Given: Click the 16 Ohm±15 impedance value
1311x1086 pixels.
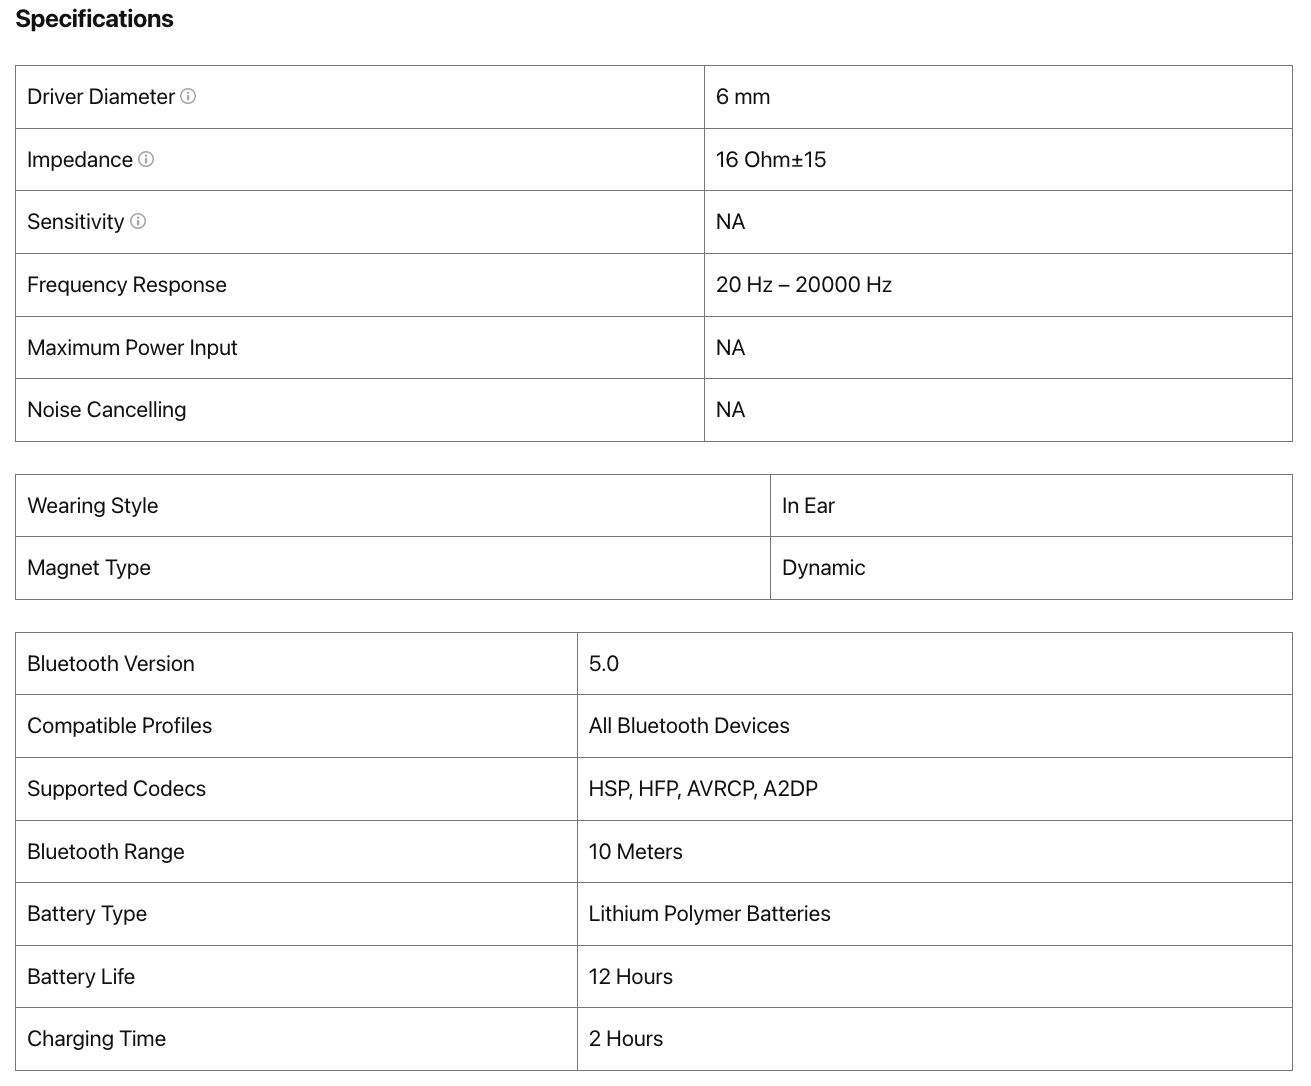Looking at the screenshot, I should (x=771, y=160).
